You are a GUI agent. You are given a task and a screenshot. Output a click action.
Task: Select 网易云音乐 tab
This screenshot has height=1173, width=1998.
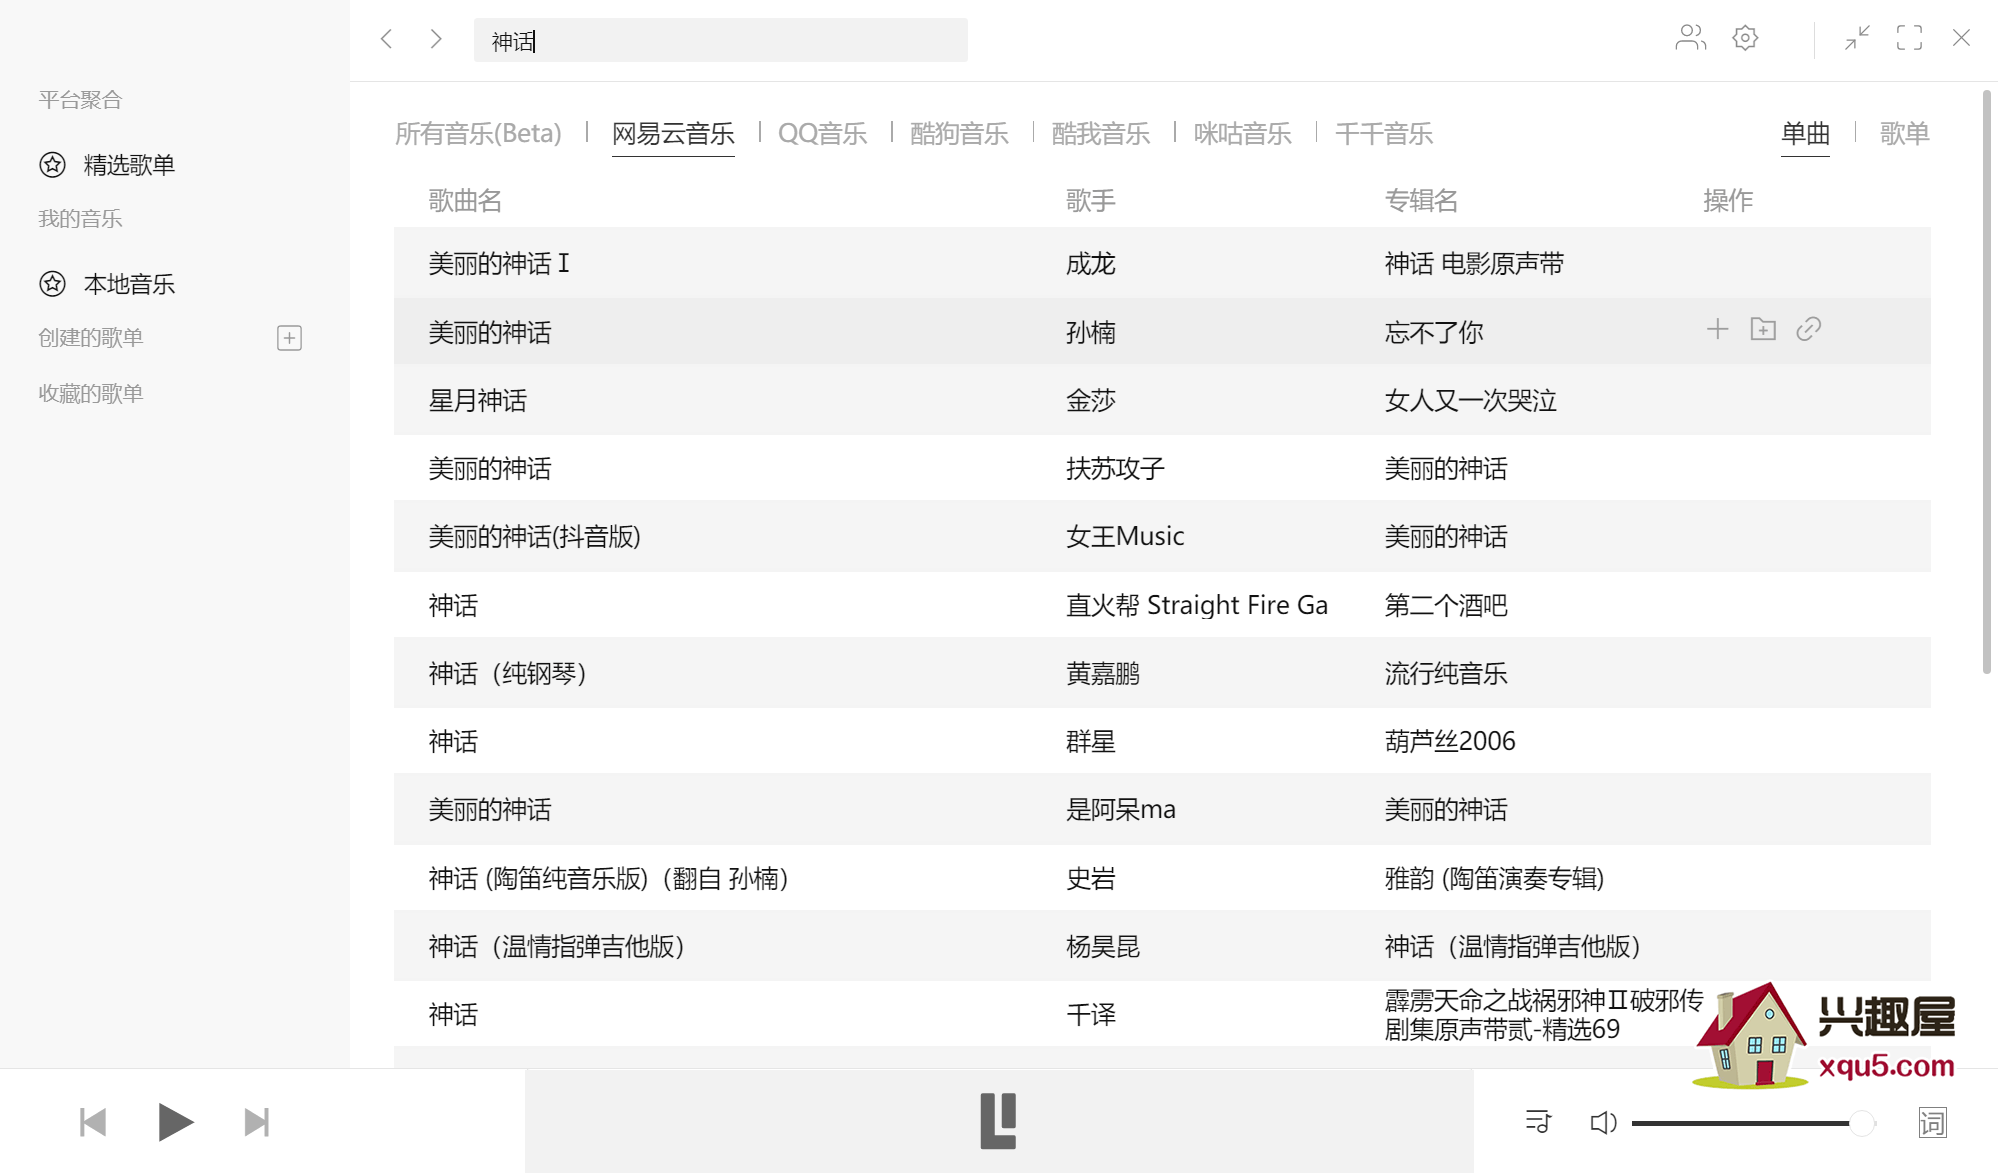(673, 133)
